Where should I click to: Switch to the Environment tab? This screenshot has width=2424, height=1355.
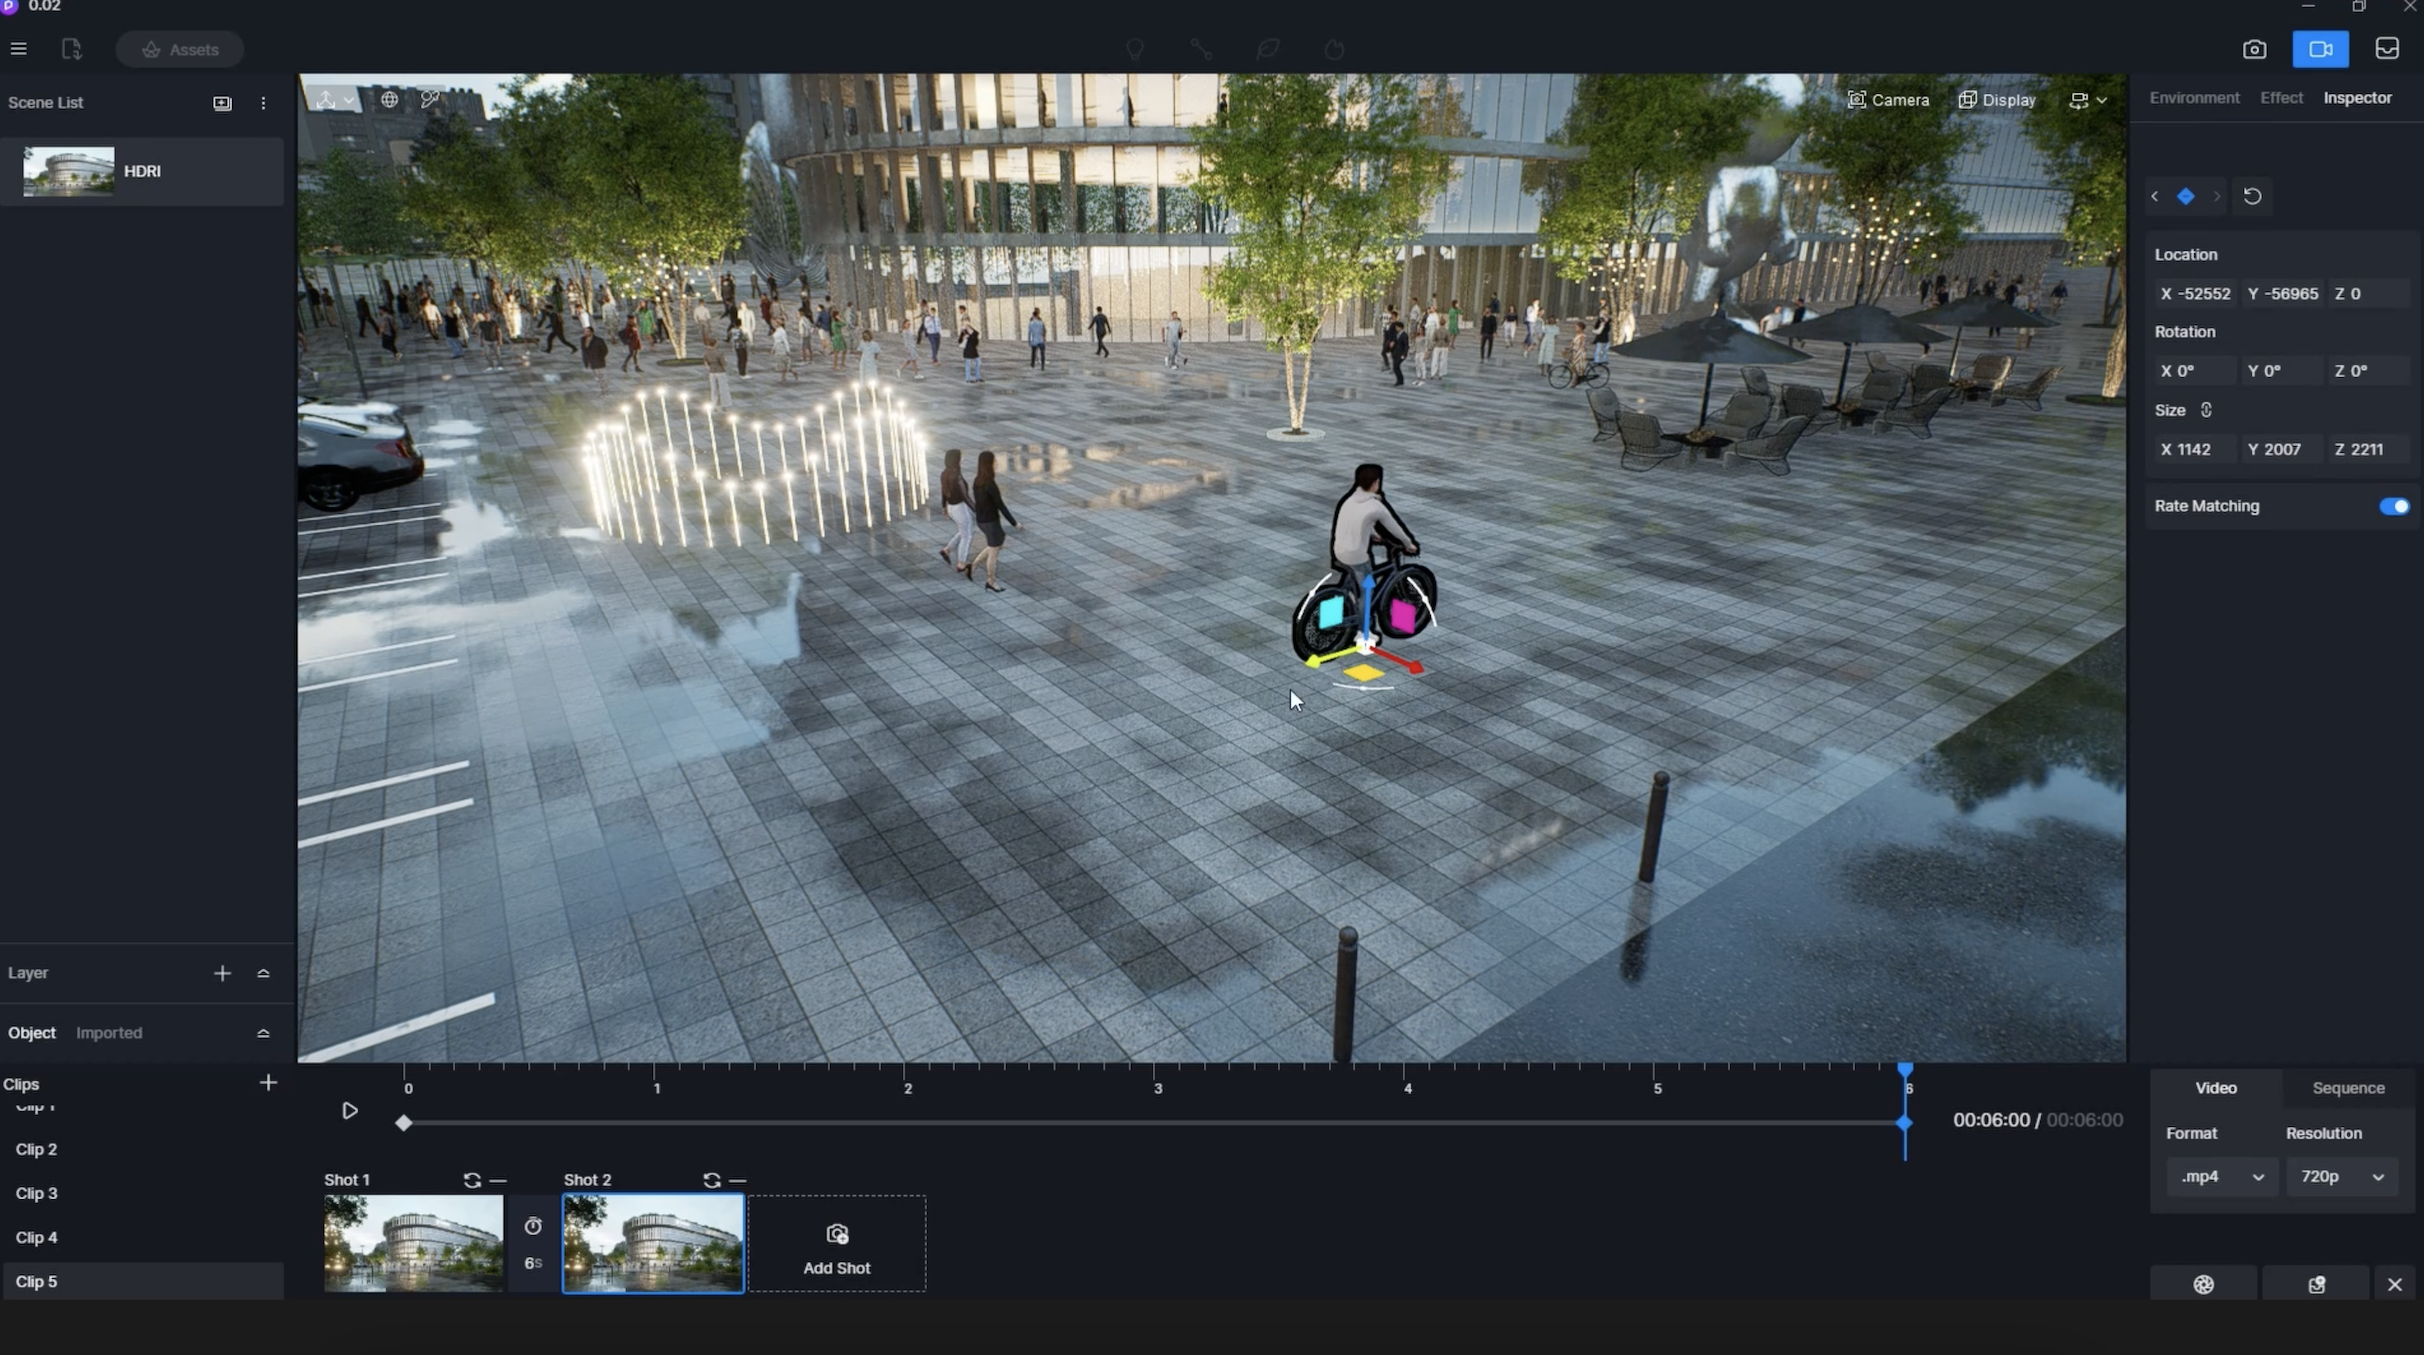pos(2194,98)
